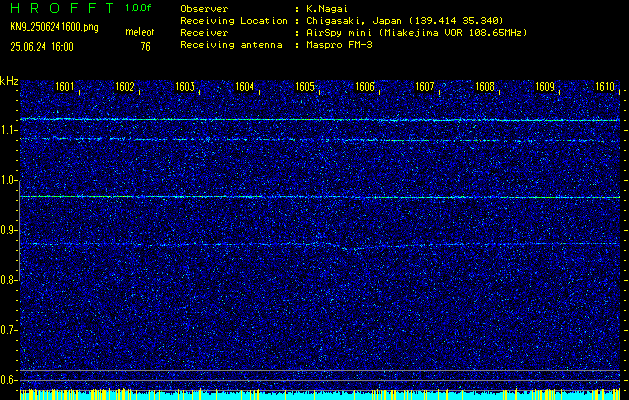629x400 pixels.
Task: Click the kHz axis unit label
Action: click(x=9, y=81)
